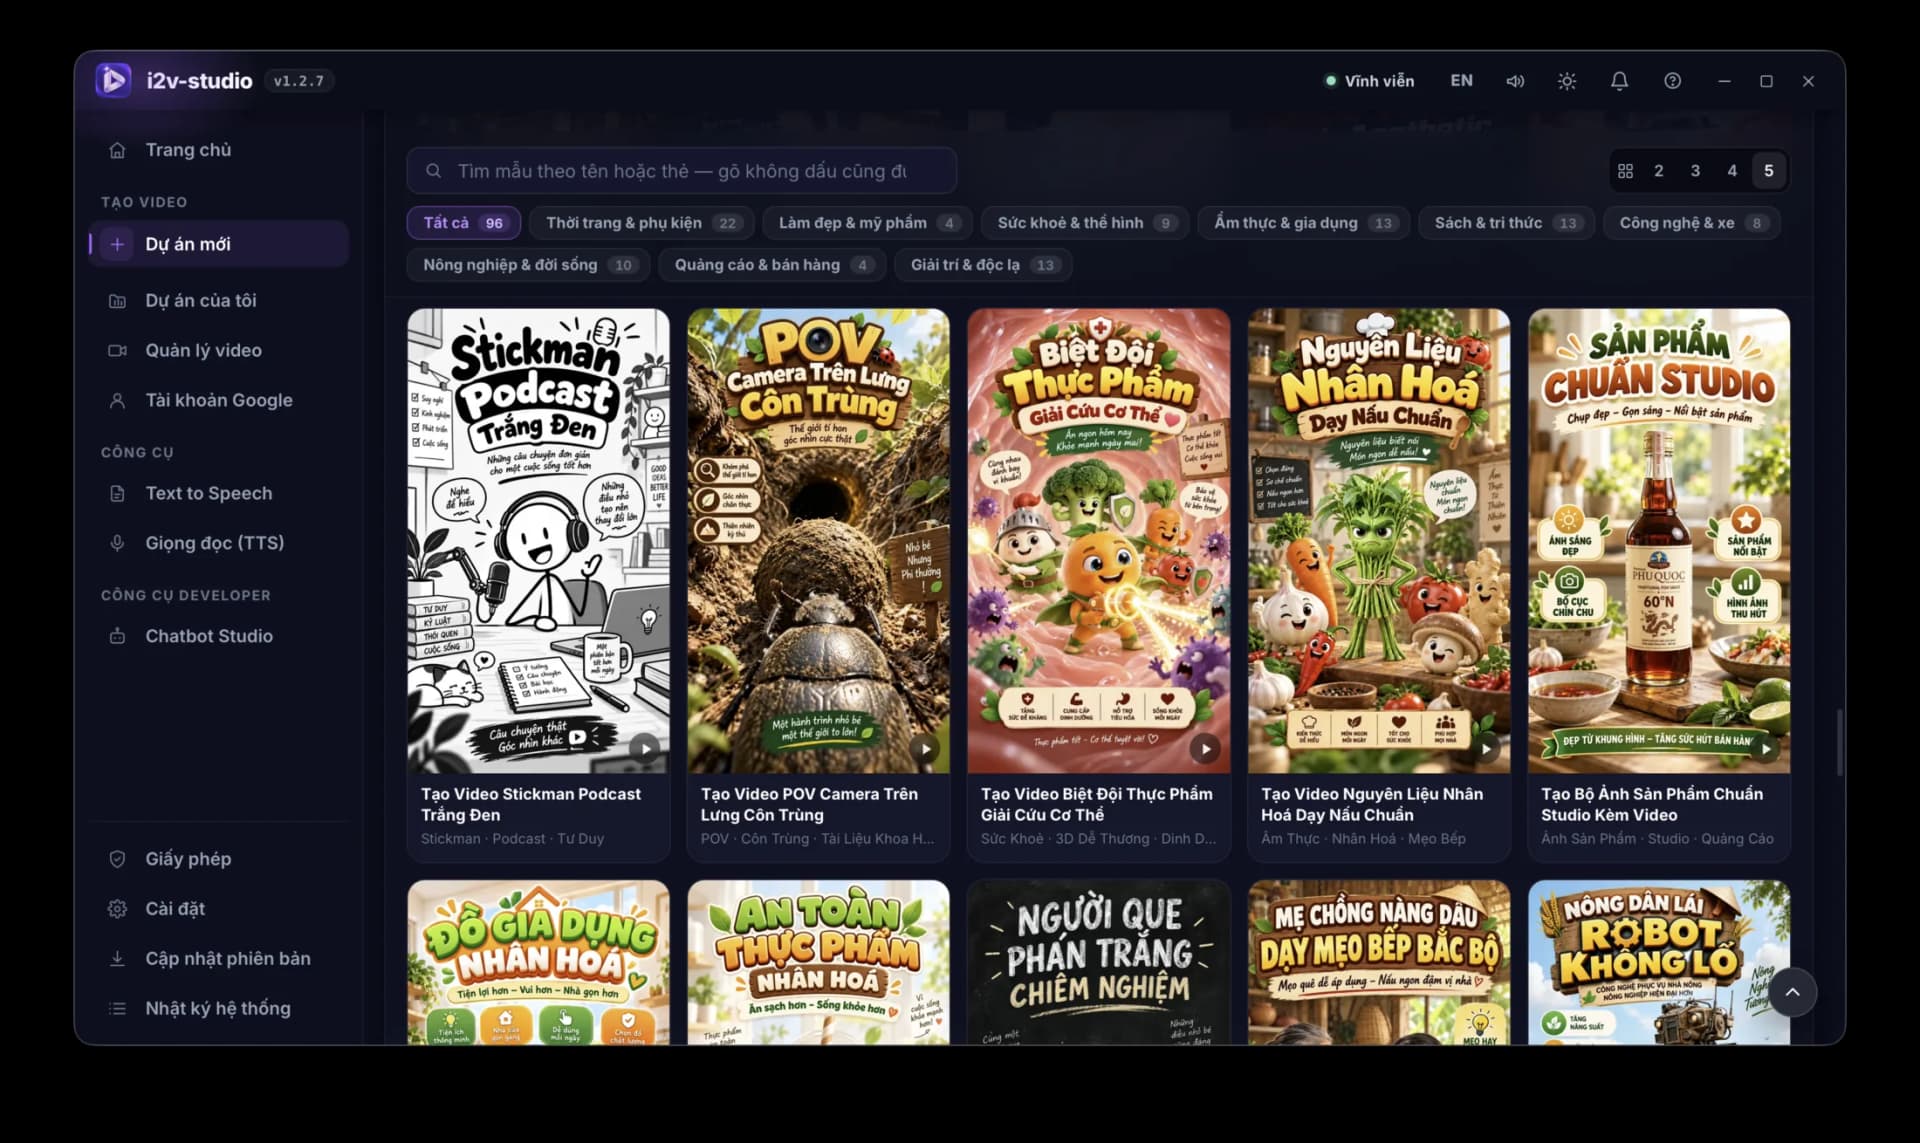Click the v1.2.7 version badge

299,81
